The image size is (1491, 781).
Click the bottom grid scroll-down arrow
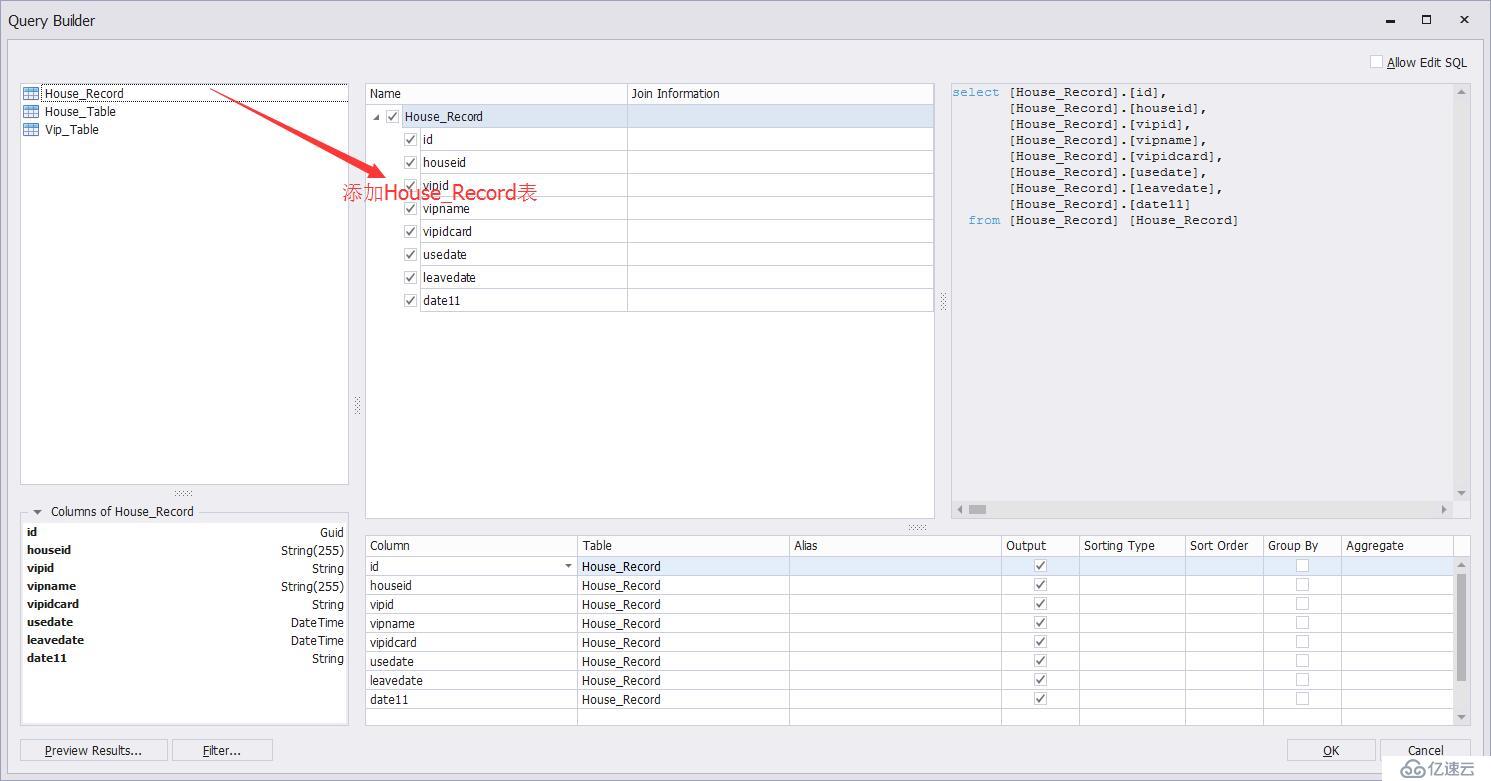[1462, 717]
